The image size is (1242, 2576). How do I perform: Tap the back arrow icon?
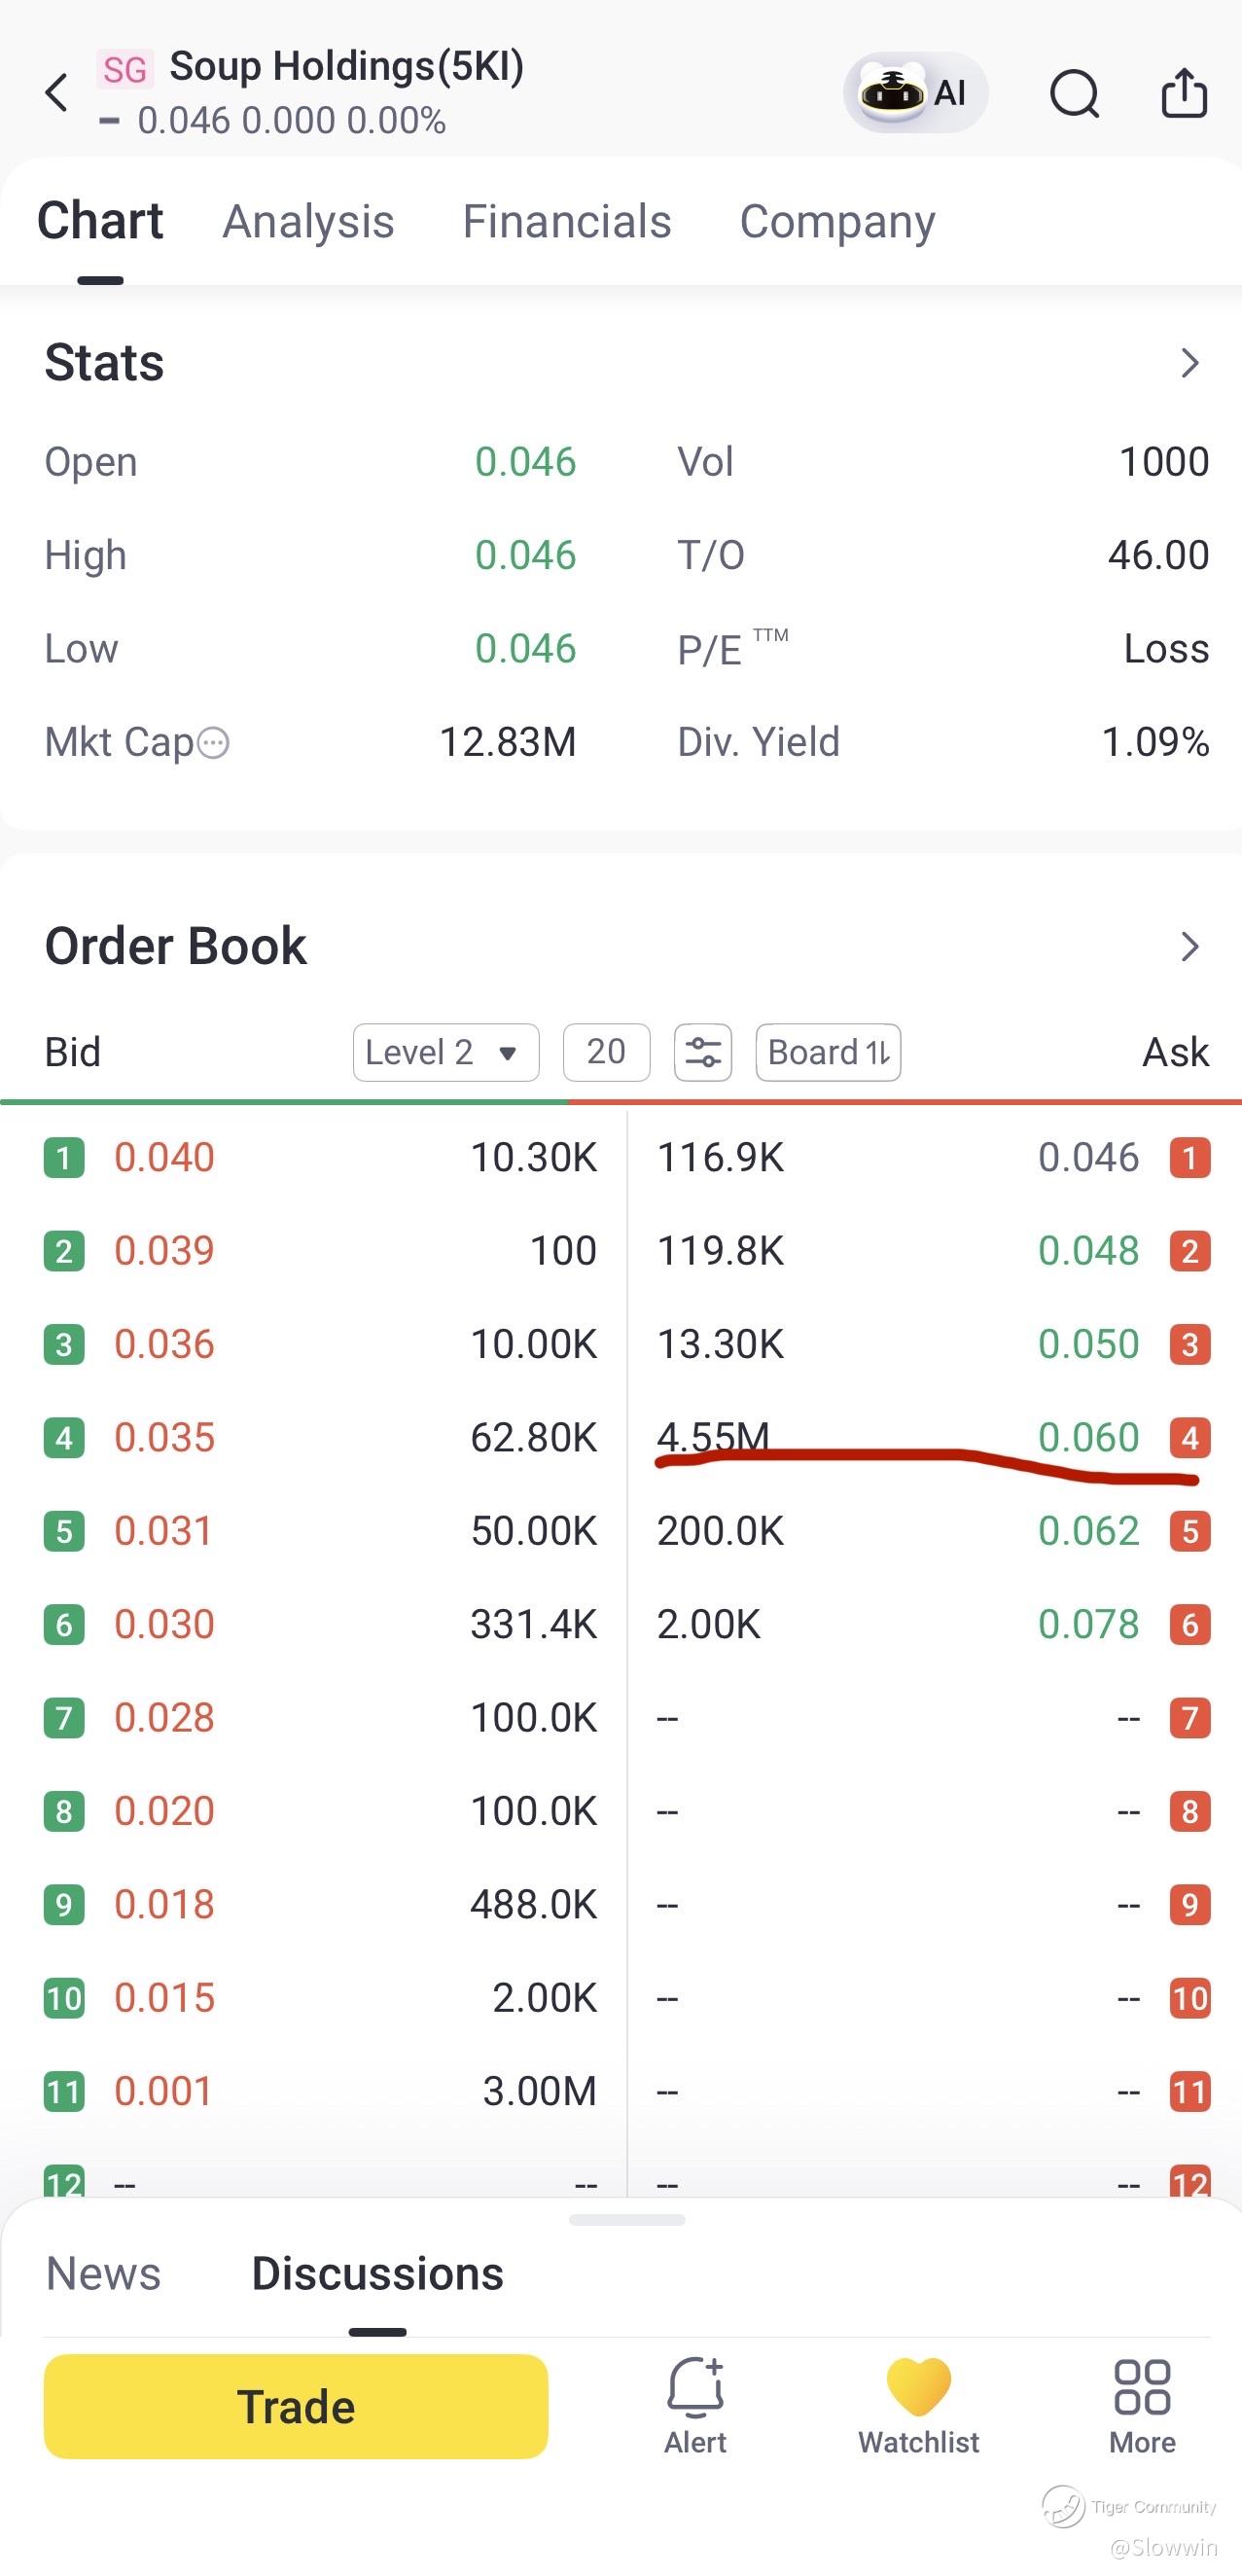click(57, 92)
